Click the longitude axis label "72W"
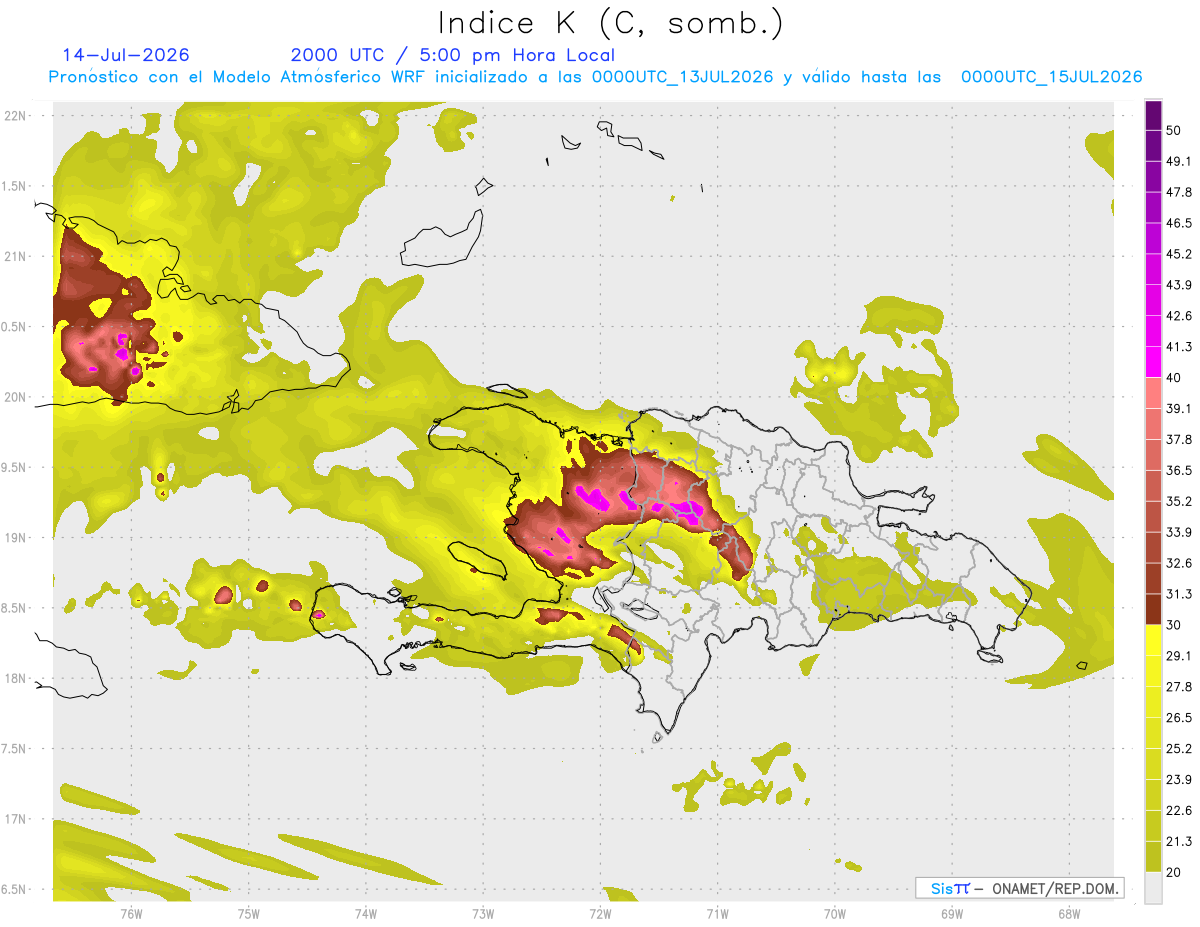The height and width of the screenshot is (927, 1200). click(x=600, y=914)
